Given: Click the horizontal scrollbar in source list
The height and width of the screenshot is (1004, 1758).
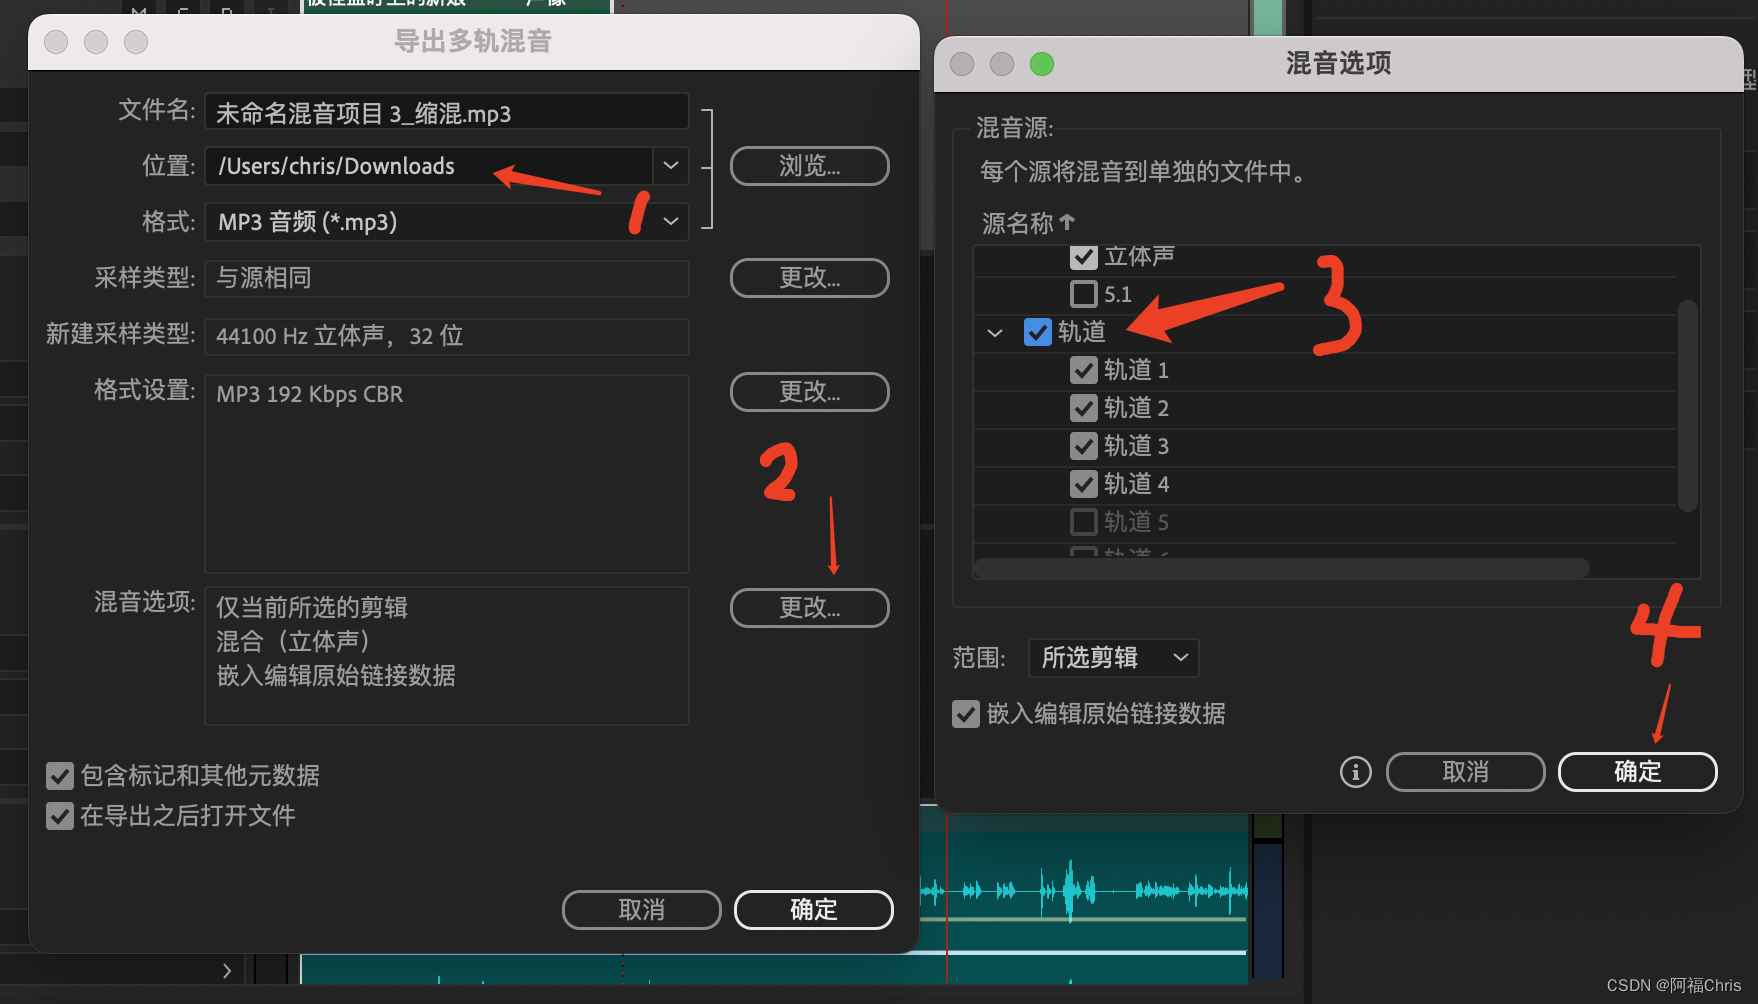Looking at the screenshot, I should (1282, 568).
